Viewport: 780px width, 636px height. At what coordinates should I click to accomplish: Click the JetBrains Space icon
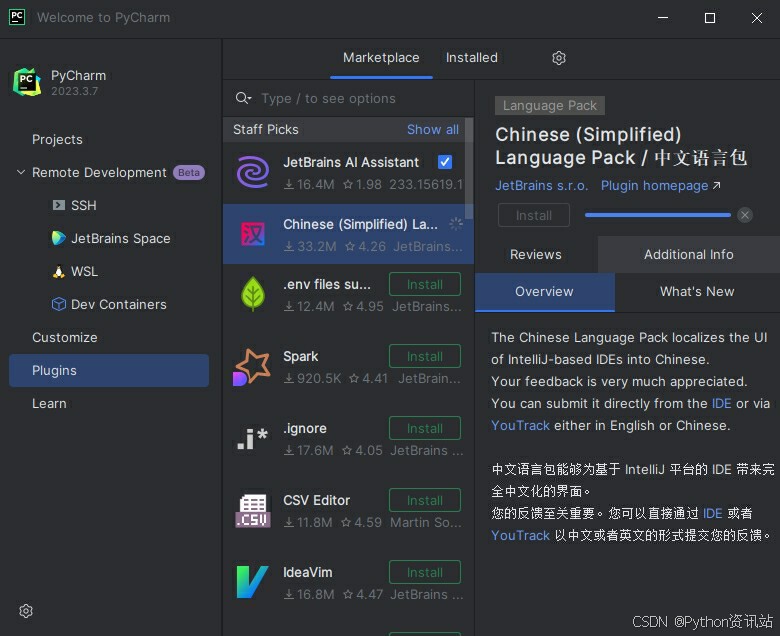pos(59,238)
